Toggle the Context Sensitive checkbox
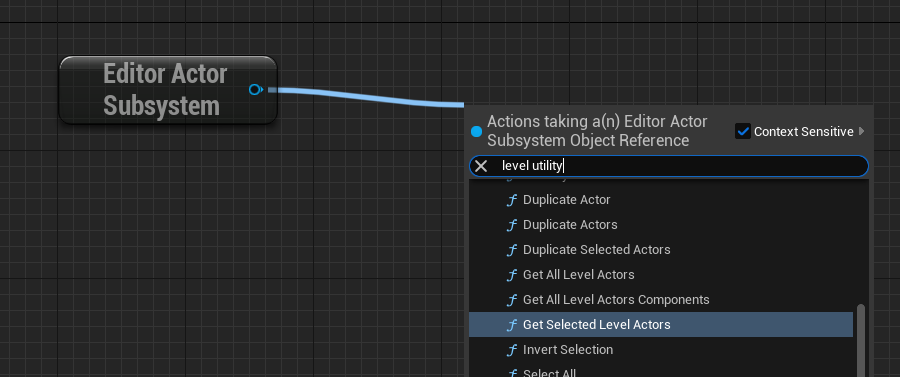The height and width of the screenshot is (377, 900). click(743, 131)
